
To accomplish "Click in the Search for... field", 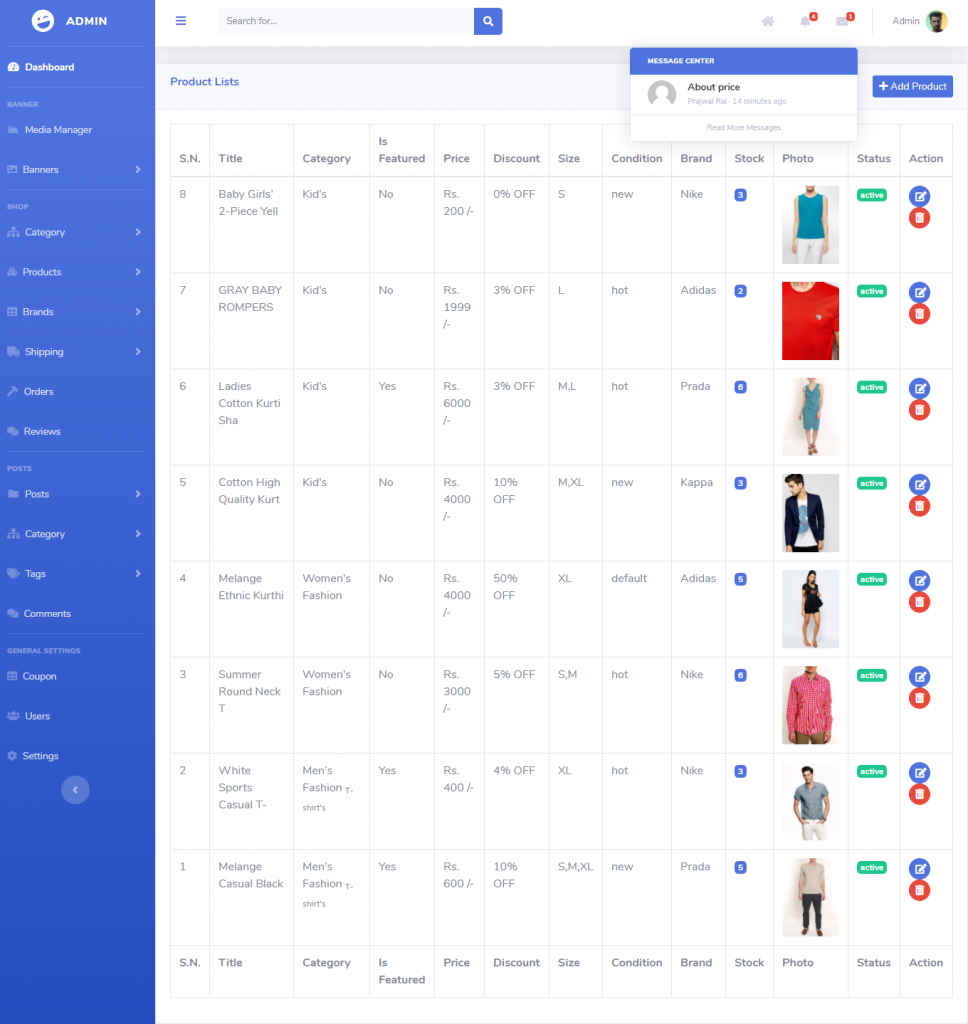I will pyautogui.click(x=346, y=21).
